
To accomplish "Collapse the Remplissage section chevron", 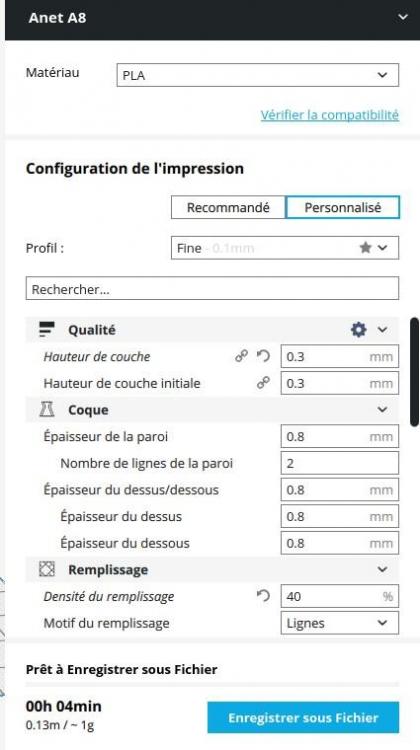I will (382, 570).
